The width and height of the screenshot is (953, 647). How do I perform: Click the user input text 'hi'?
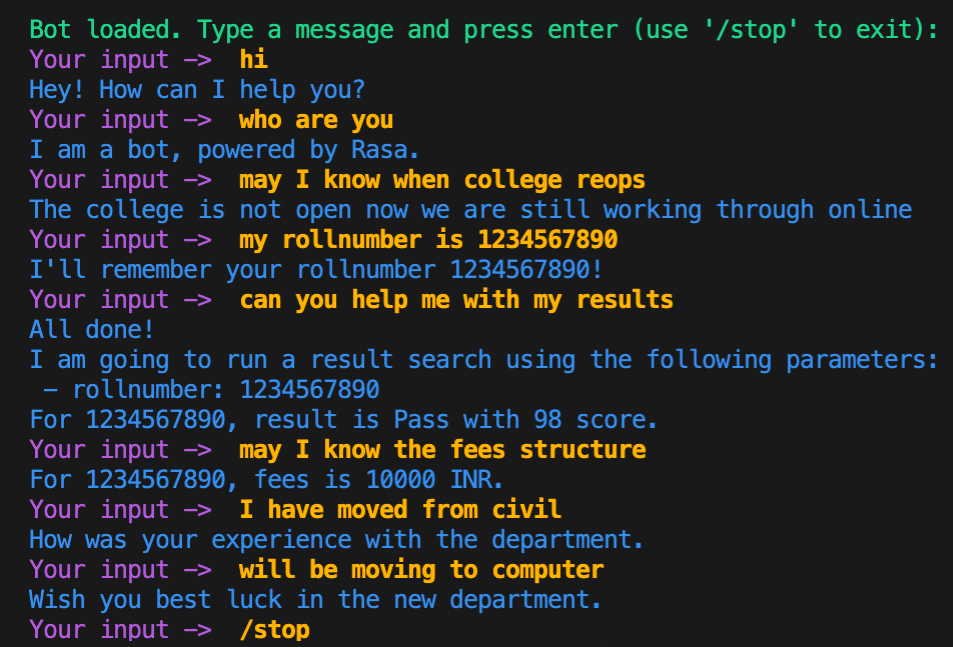pyautogui.click(x=254, y=59)
